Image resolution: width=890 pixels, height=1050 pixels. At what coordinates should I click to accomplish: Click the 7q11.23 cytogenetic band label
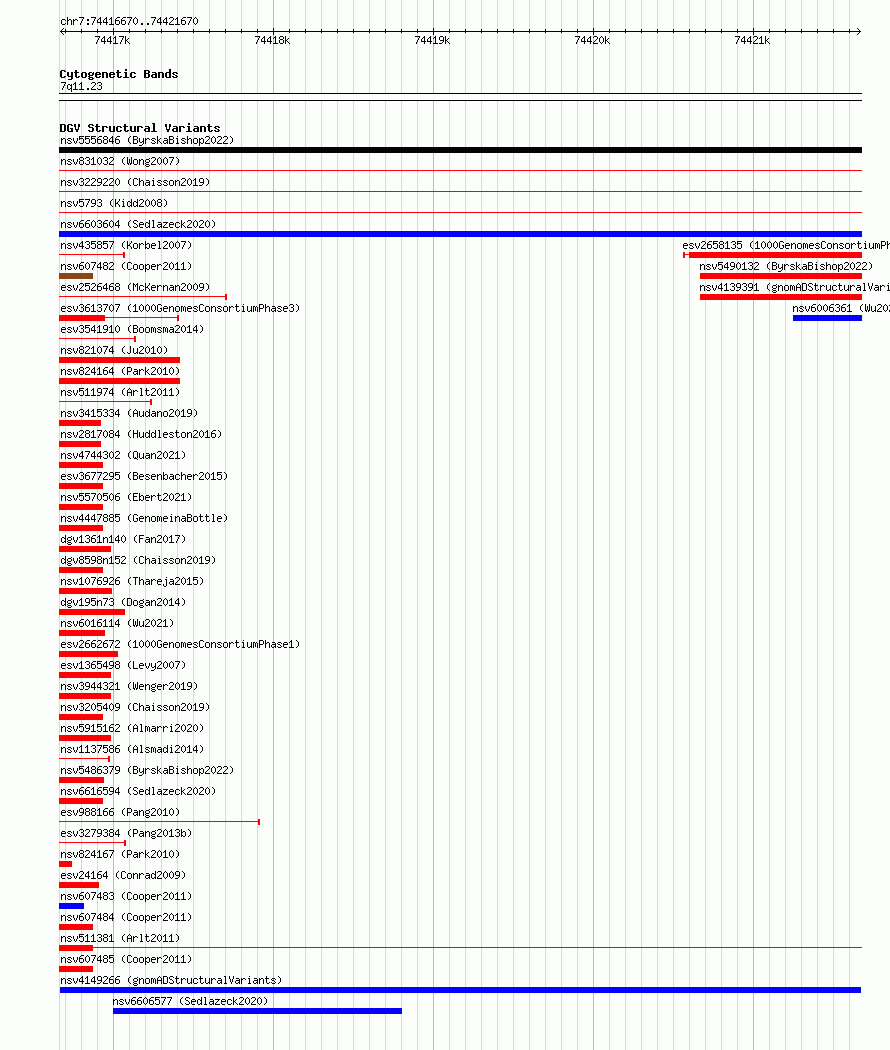(81, 86)
